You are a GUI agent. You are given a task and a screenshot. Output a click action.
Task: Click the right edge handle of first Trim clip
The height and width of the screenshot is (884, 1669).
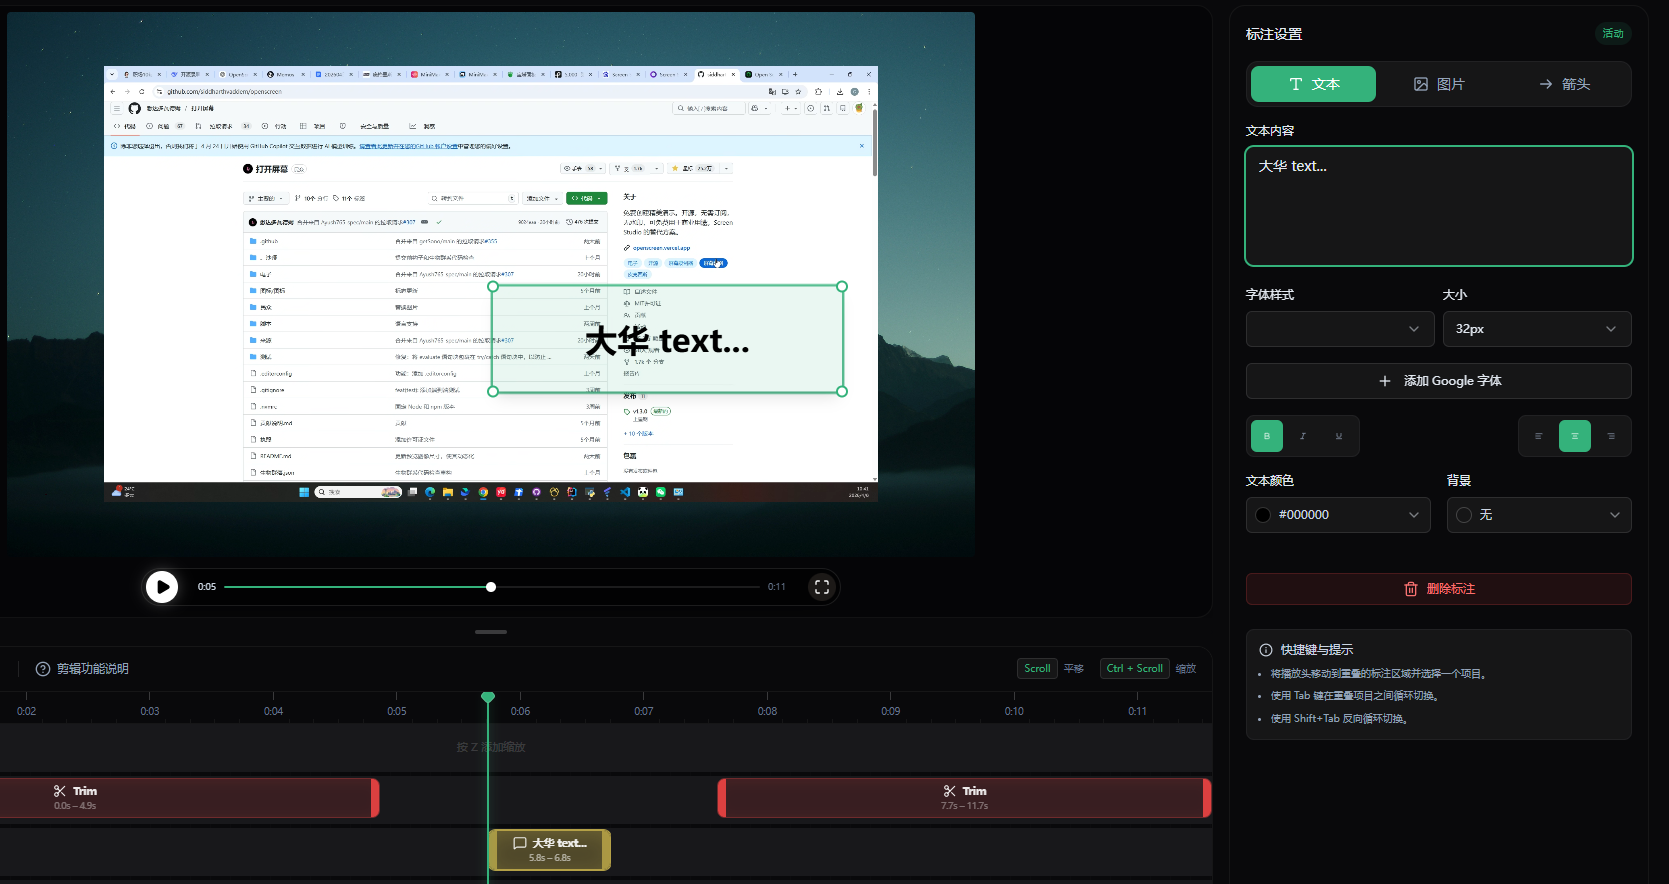click(376, 798)
